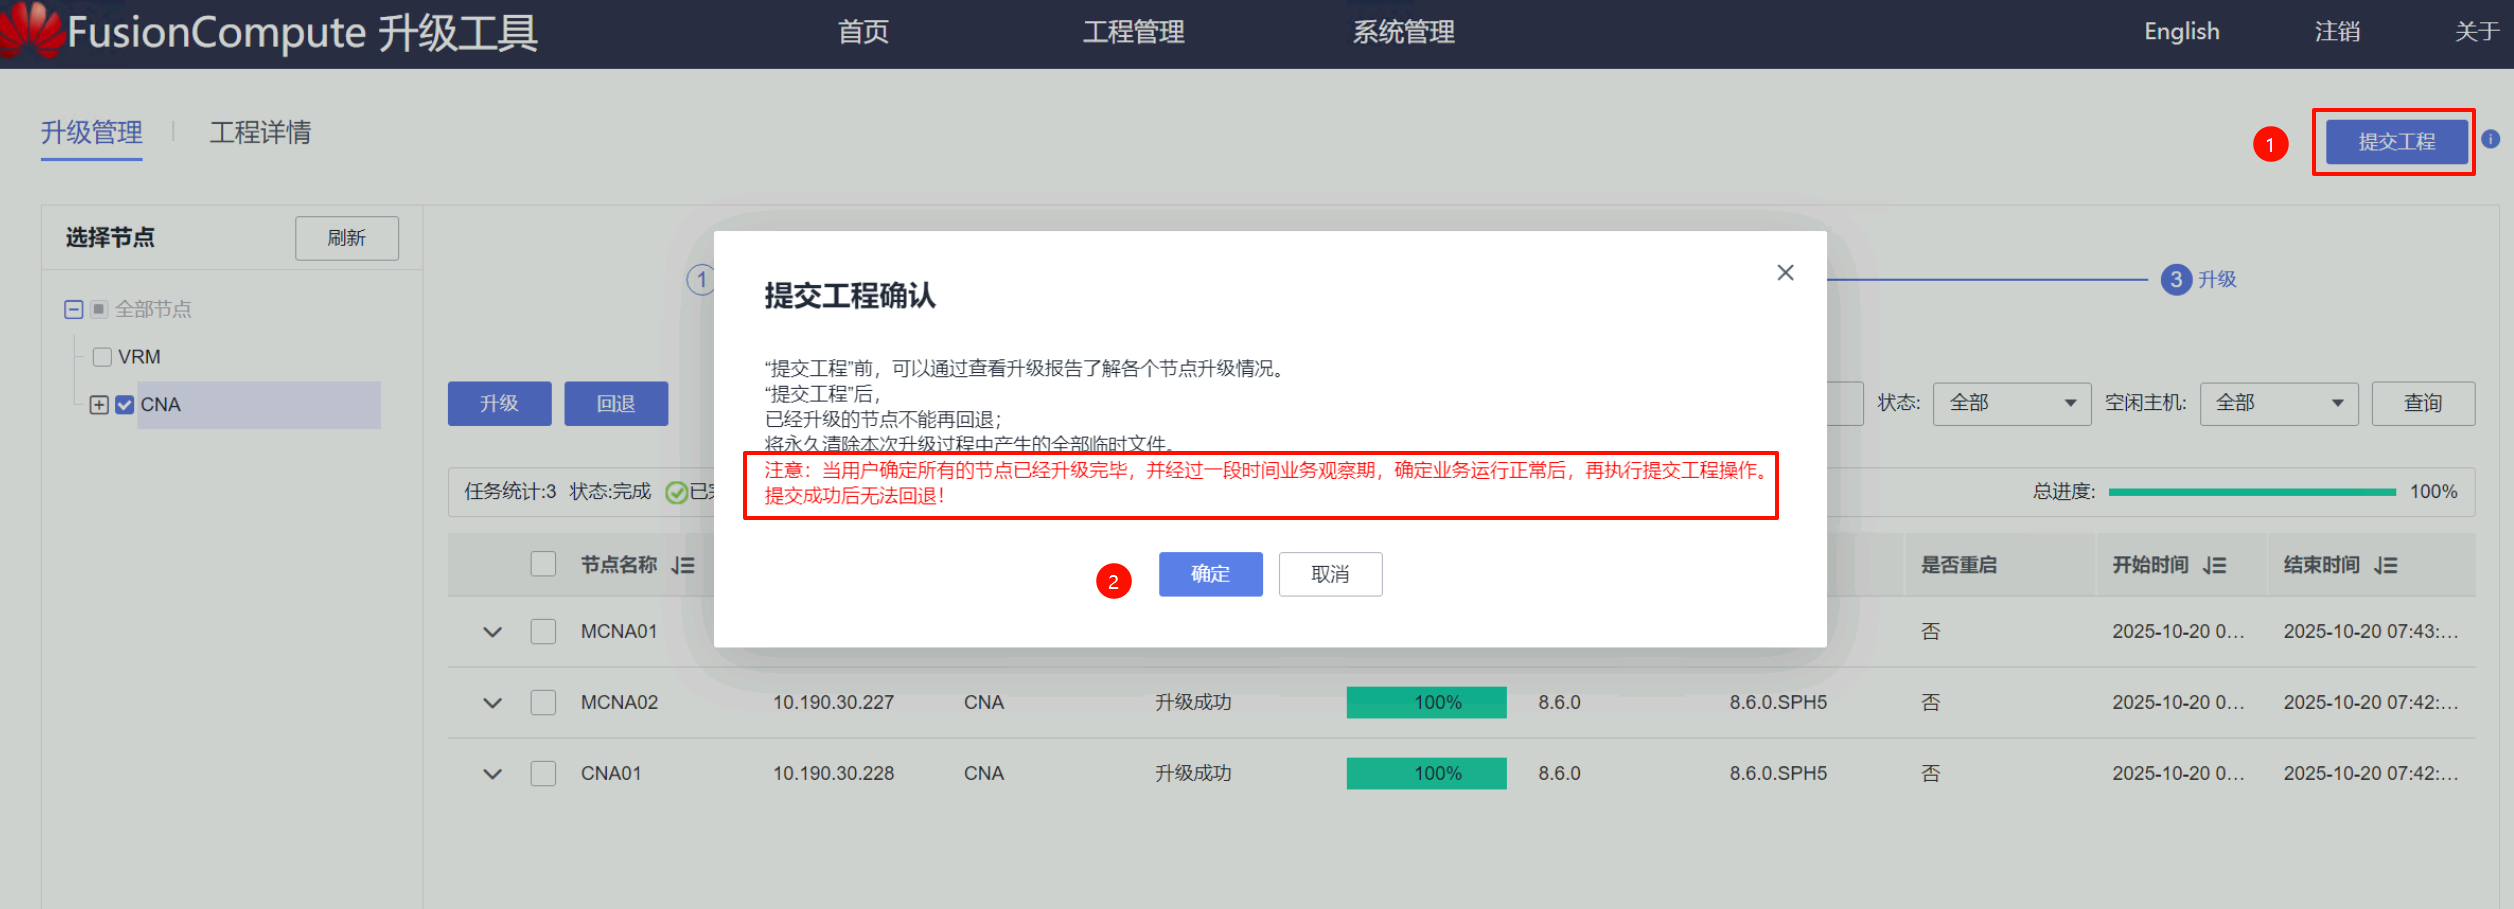The height and width of the screenshot is (909, 2514).
Task: Confirm with the 确定 button
Action: tap(1210, 574)
